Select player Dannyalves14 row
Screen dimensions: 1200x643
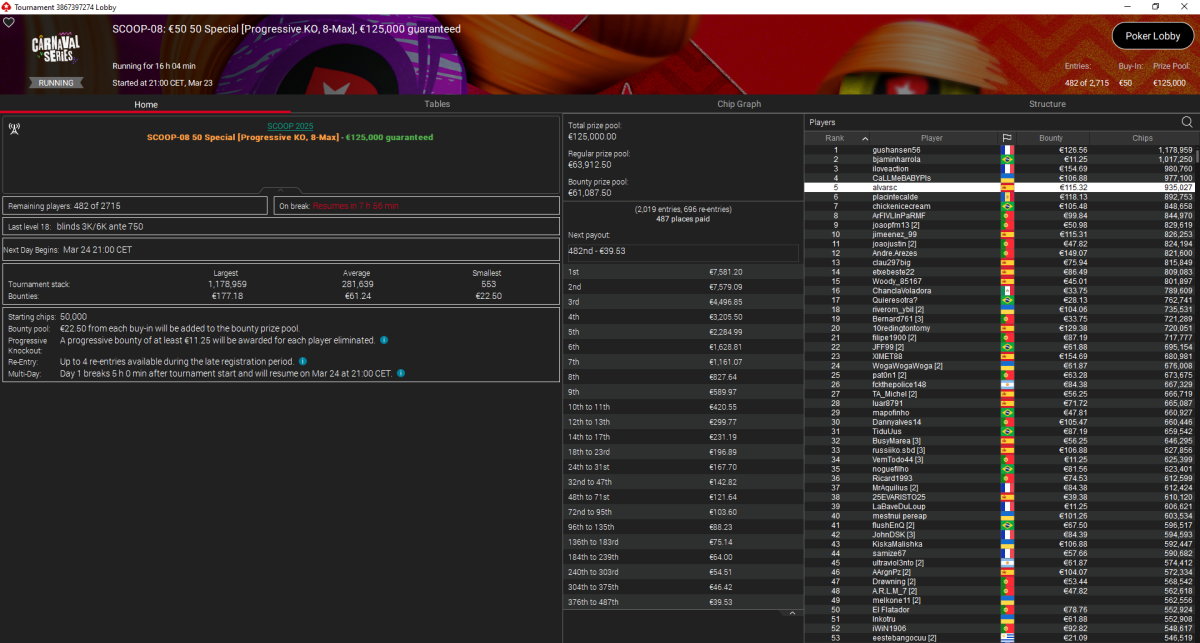tap(1000, 422)
